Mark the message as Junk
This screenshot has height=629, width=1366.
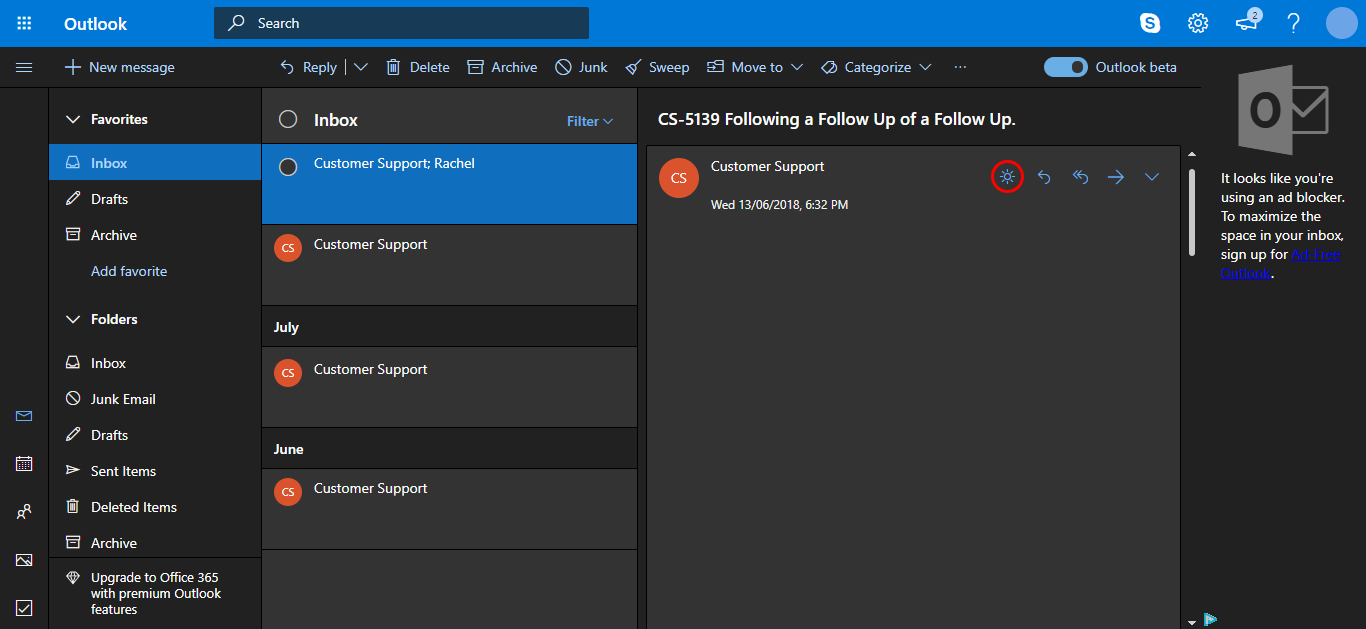pyautogui.click(x=581, y=67)
